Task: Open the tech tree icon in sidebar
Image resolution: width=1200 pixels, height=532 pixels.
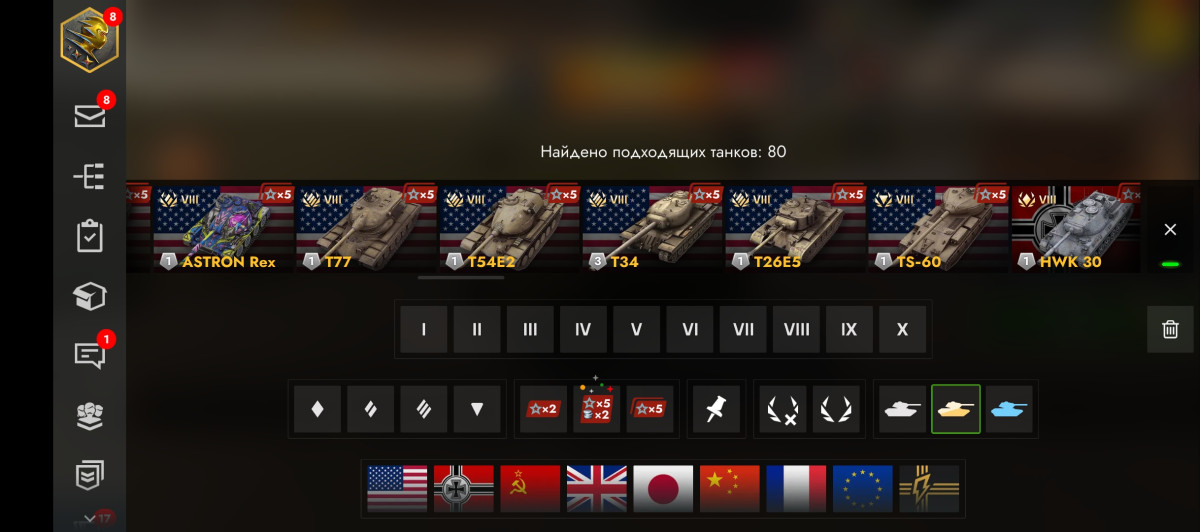Action: point(90,176)
